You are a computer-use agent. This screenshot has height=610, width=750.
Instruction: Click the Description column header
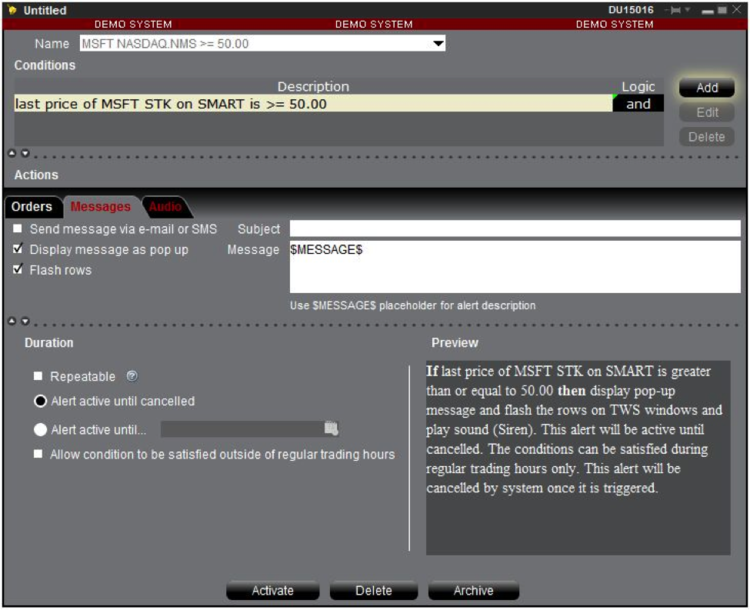pos(313,87)
